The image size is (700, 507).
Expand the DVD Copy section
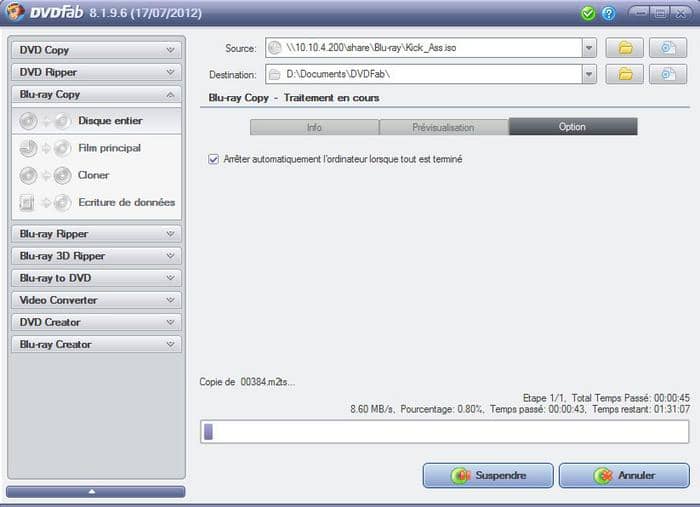tap(96, 50)
